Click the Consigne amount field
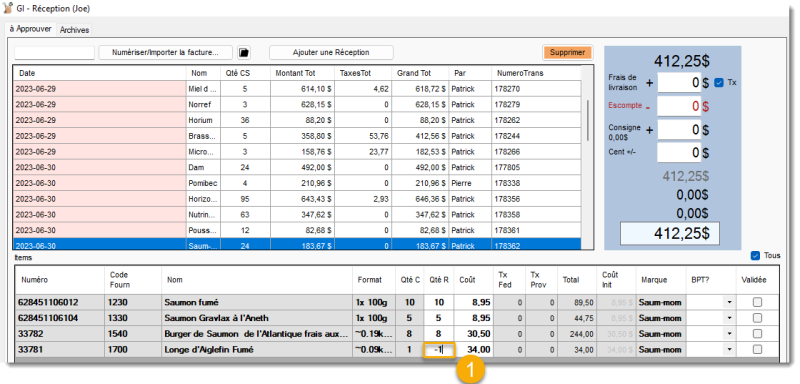Viewport: 800px width, 384px height. pos(679,130)
